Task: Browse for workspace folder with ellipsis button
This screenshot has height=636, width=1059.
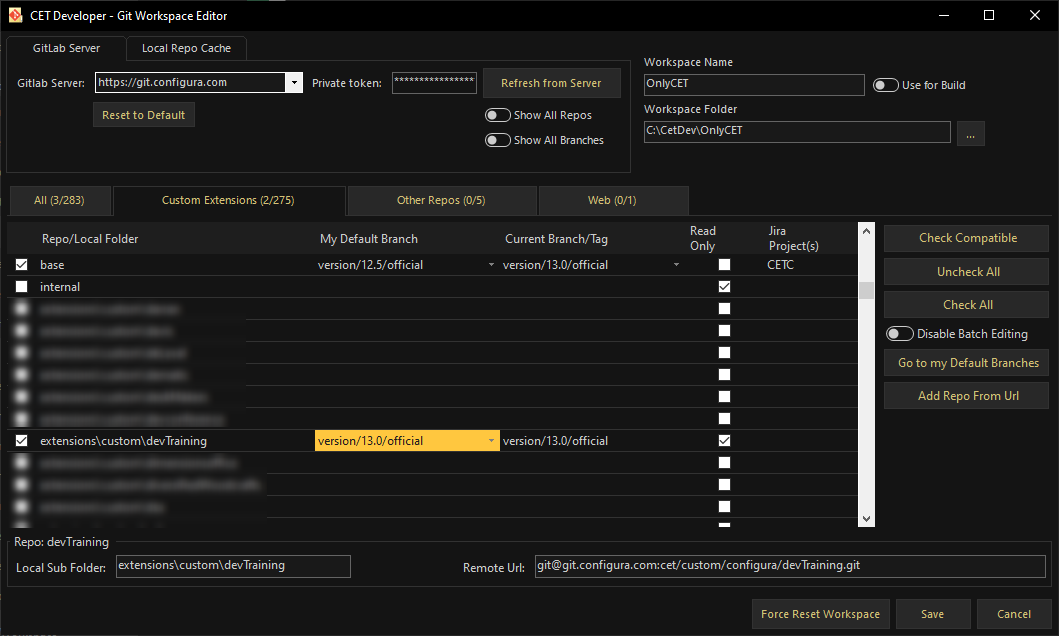Action: click(971, 134)
